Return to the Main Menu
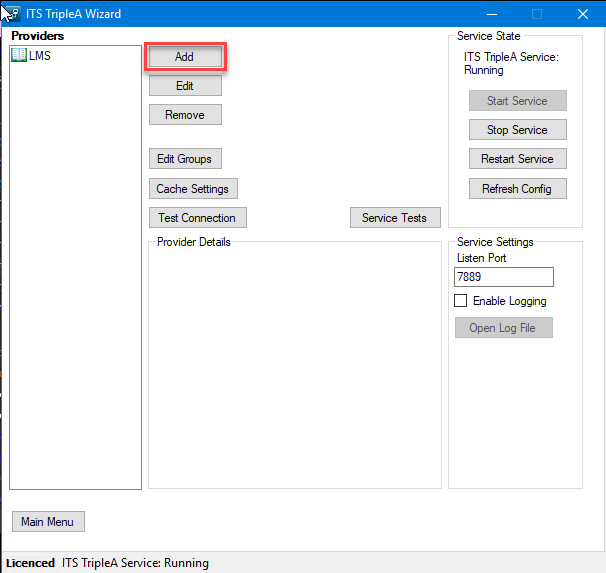The width and height of the screenshot is (606, 573). click(48, 522)
